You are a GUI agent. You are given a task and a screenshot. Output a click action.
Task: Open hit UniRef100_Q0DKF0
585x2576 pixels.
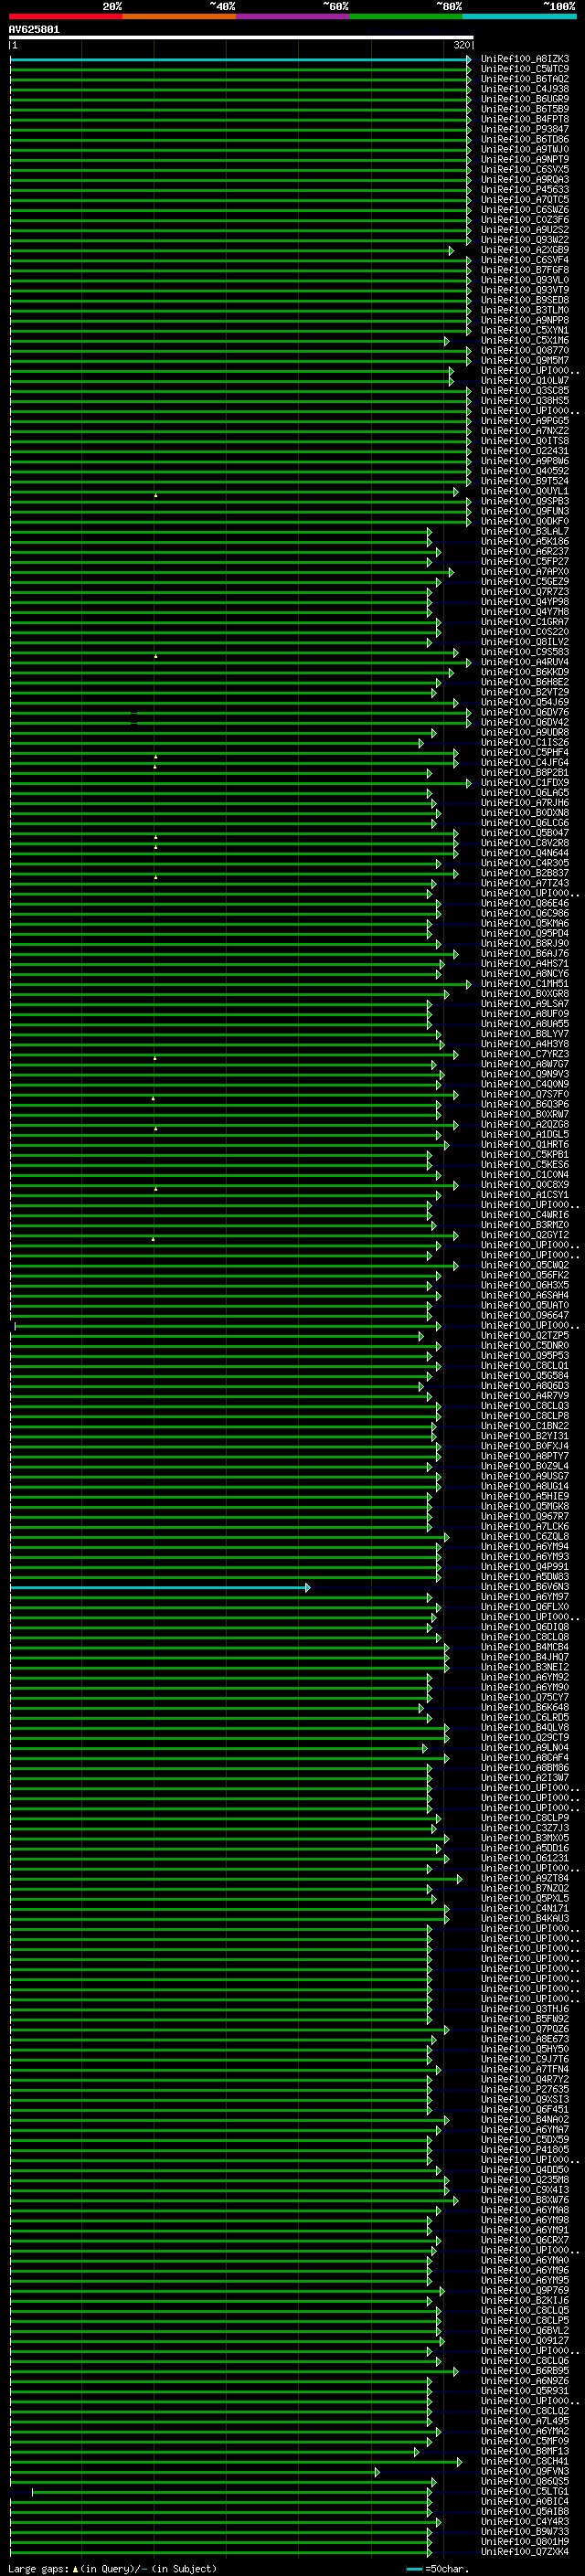point(525,521)
